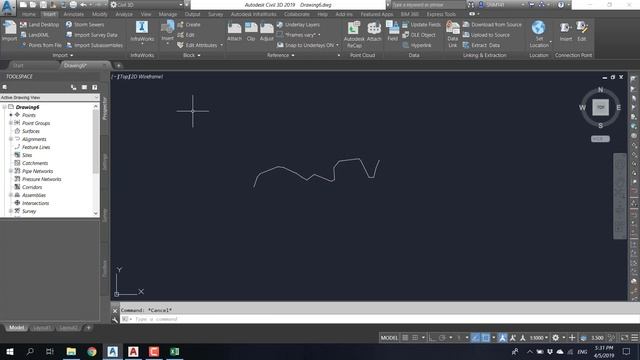Expand the Pipe Networks tree node
This screenshot has width=640, height=360.
pyautogui.click(x=11, y=171)
